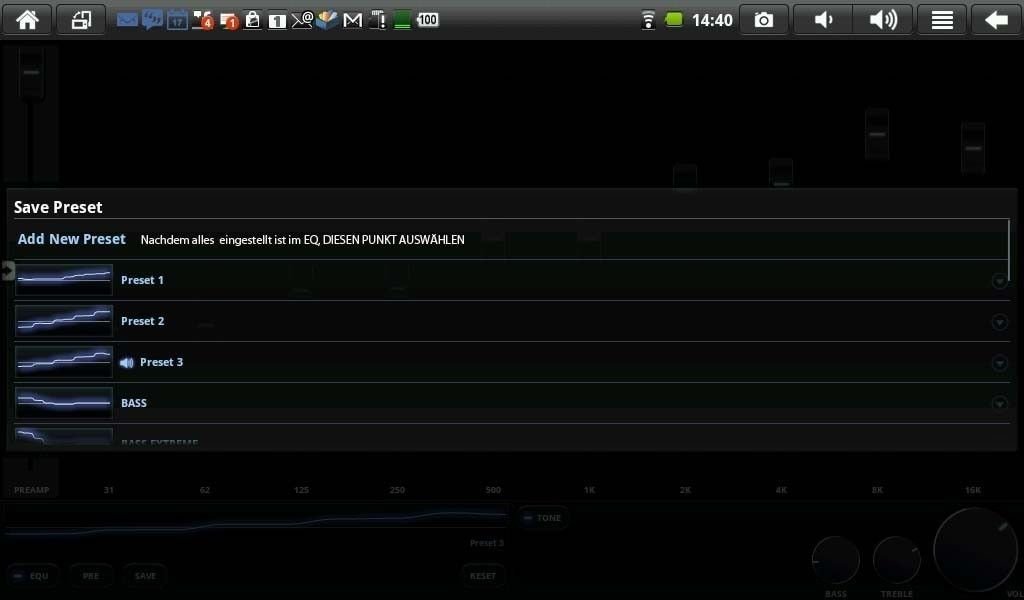Open the blue envelope mail notification

pyautogui.click(x=127, y=20)
